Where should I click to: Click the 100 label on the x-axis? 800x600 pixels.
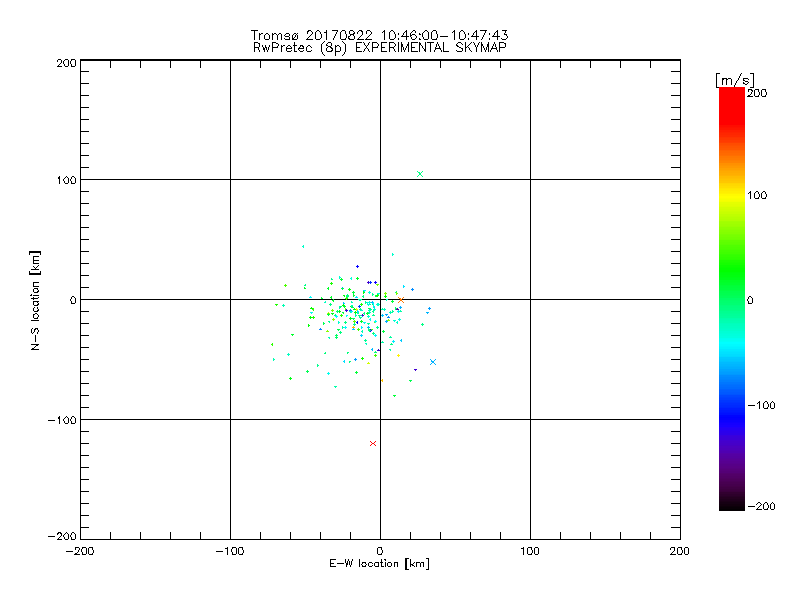click(x=530, y=551)
